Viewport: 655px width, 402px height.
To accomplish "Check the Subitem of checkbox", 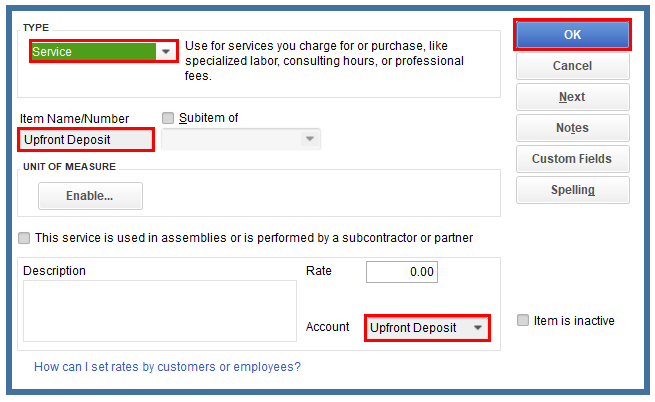I will tap(168, 118).
